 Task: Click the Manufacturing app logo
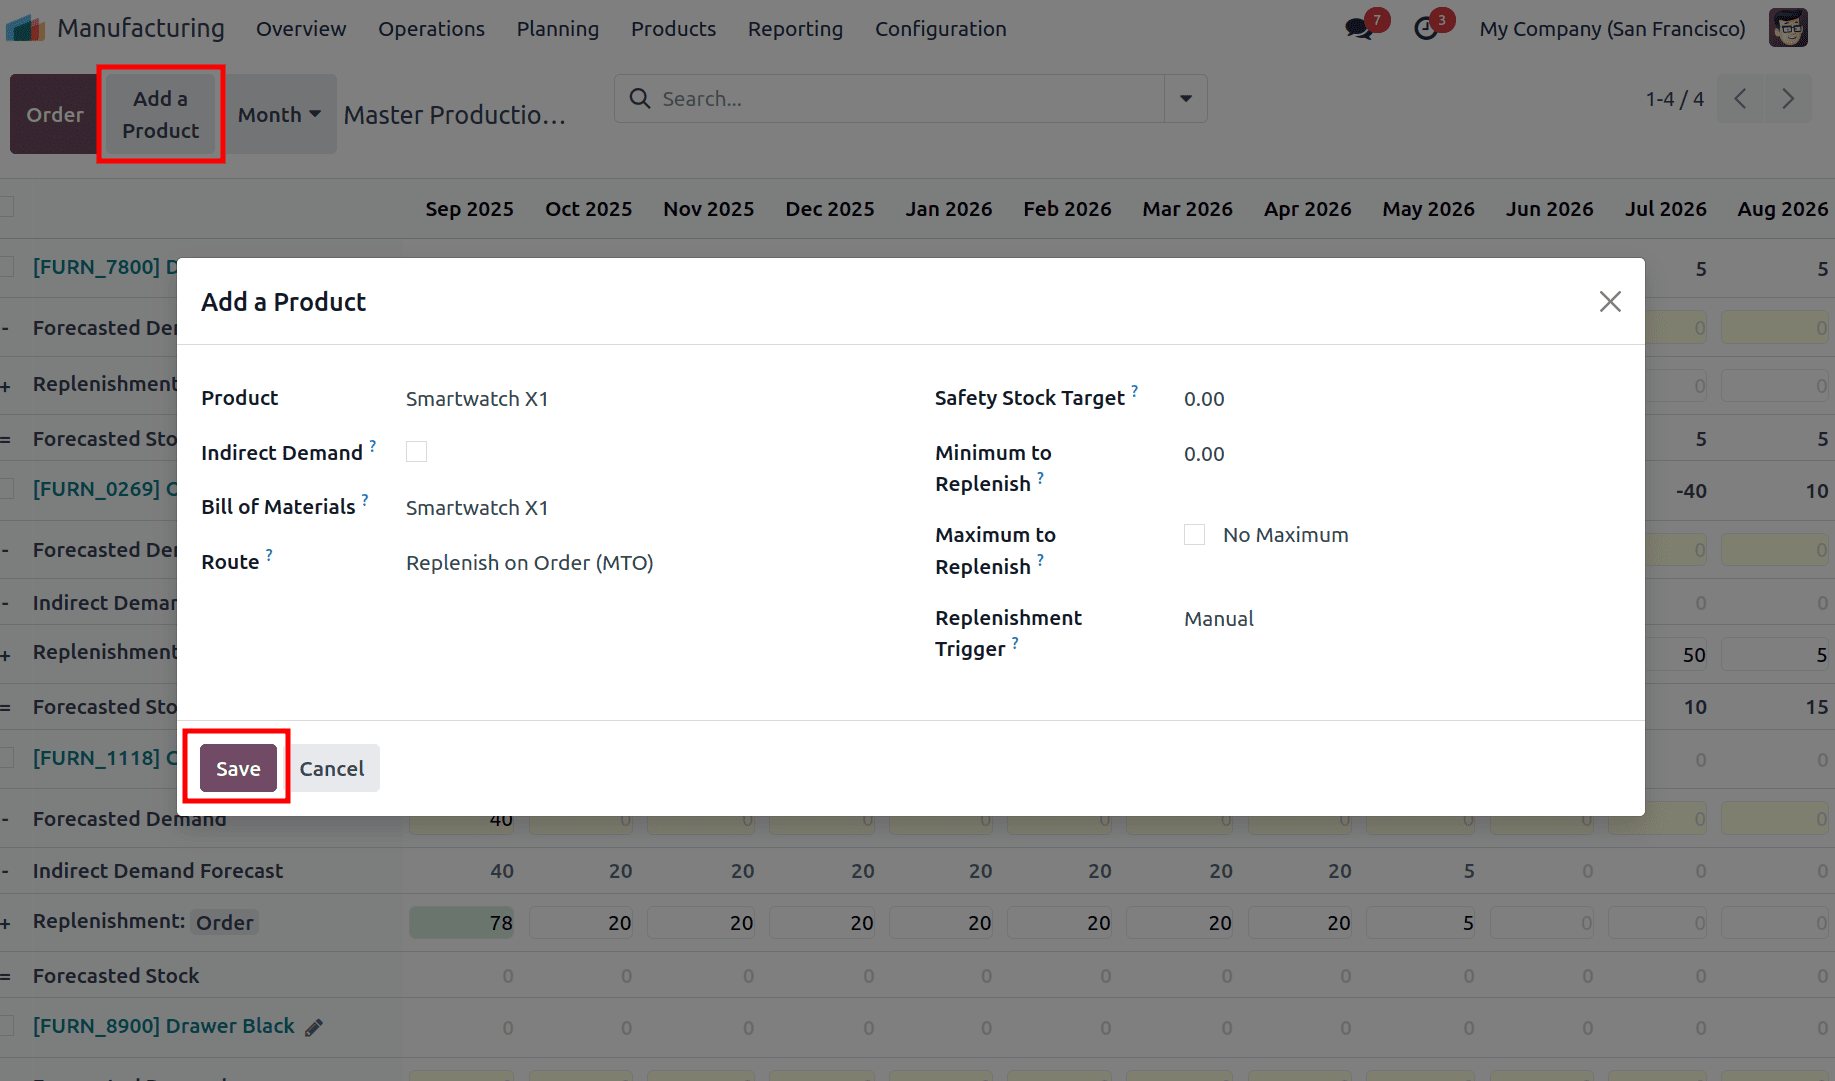click(x=26, y=27)
